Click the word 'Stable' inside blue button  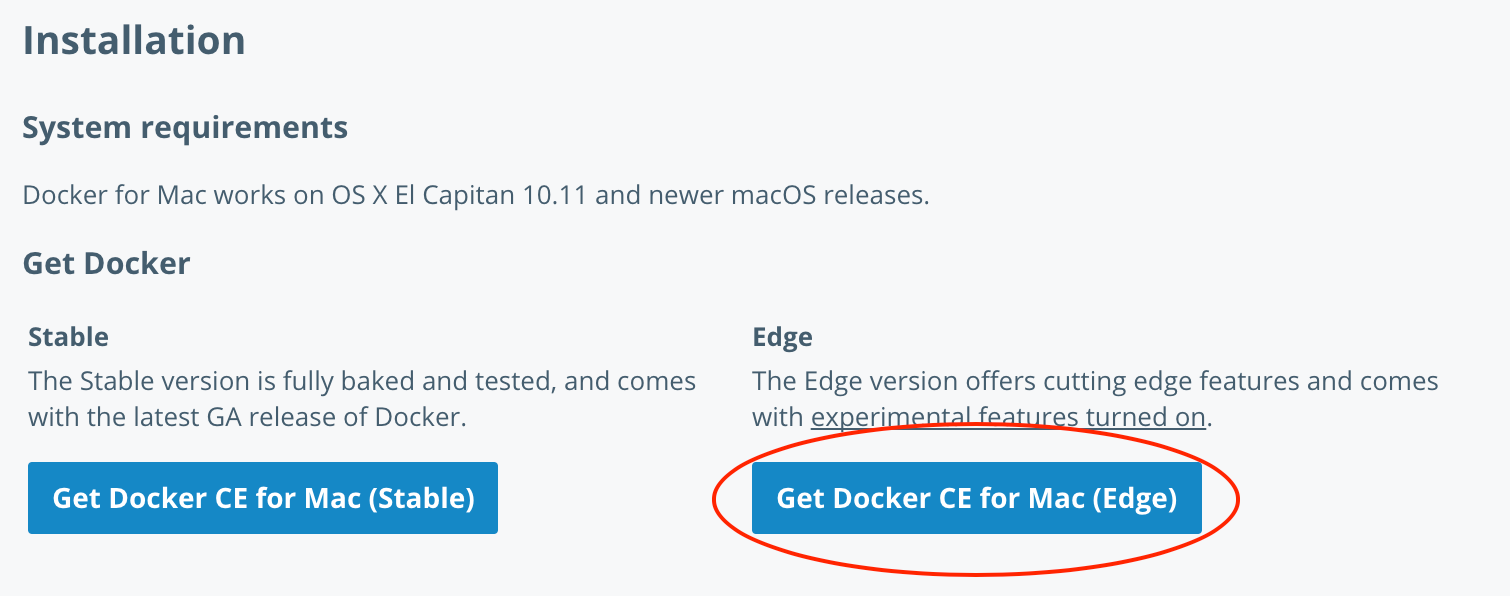pos(421,498)
